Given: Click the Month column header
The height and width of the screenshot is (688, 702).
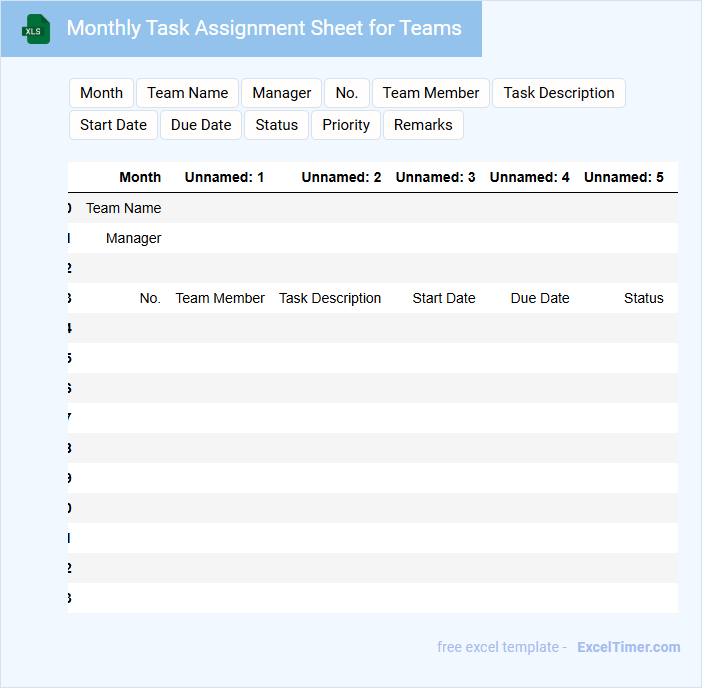Looking at the screenshot, I should [140, 177].
